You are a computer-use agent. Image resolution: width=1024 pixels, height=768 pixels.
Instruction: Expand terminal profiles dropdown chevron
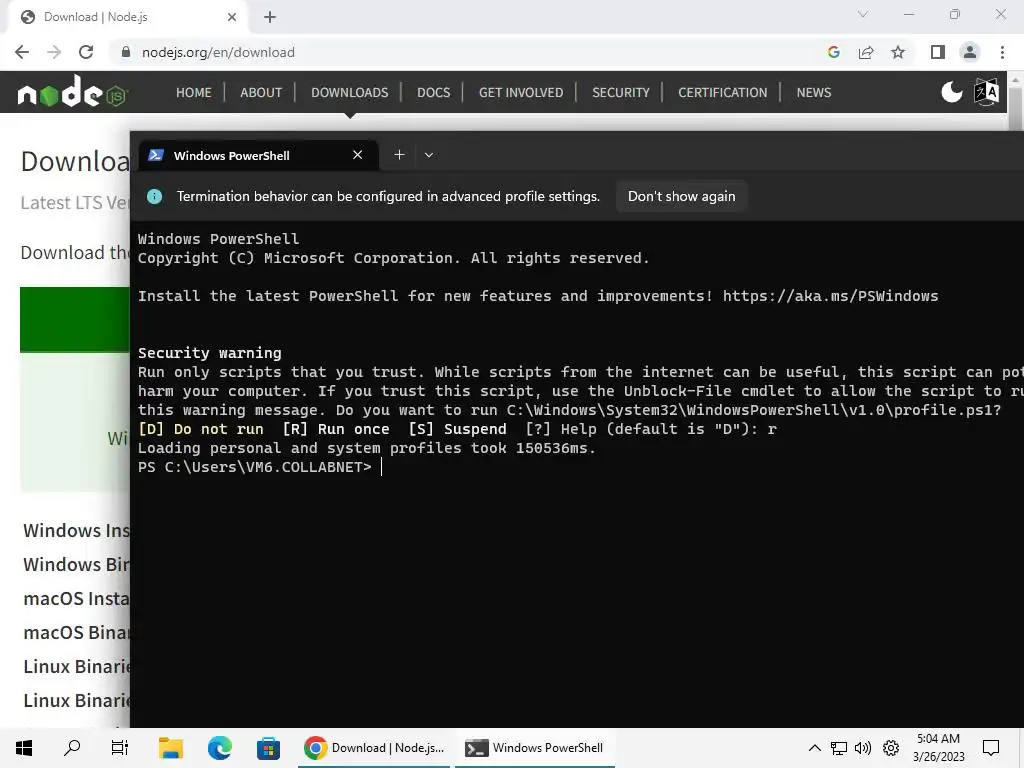tap(429, 155)
